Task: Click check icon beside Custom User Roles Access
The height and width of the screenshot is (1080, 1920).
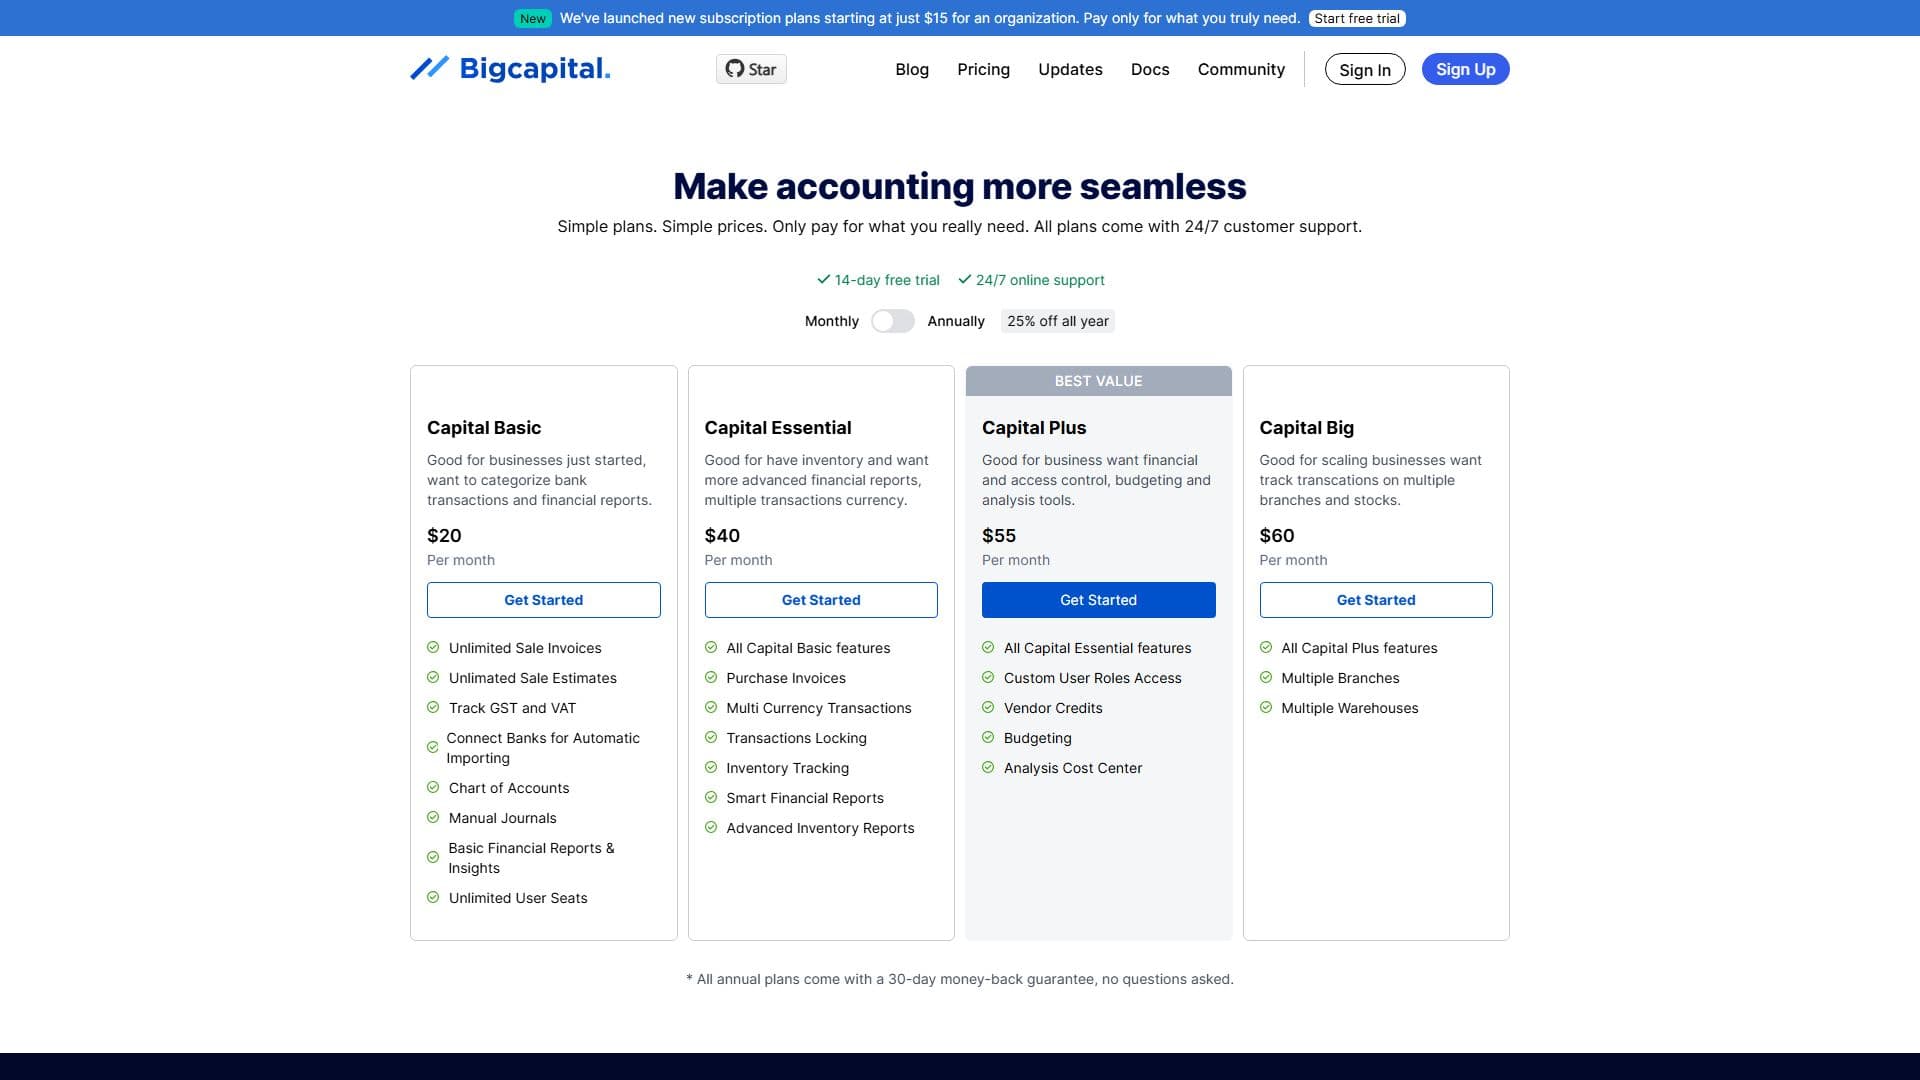Action: [x=988, y=677]
